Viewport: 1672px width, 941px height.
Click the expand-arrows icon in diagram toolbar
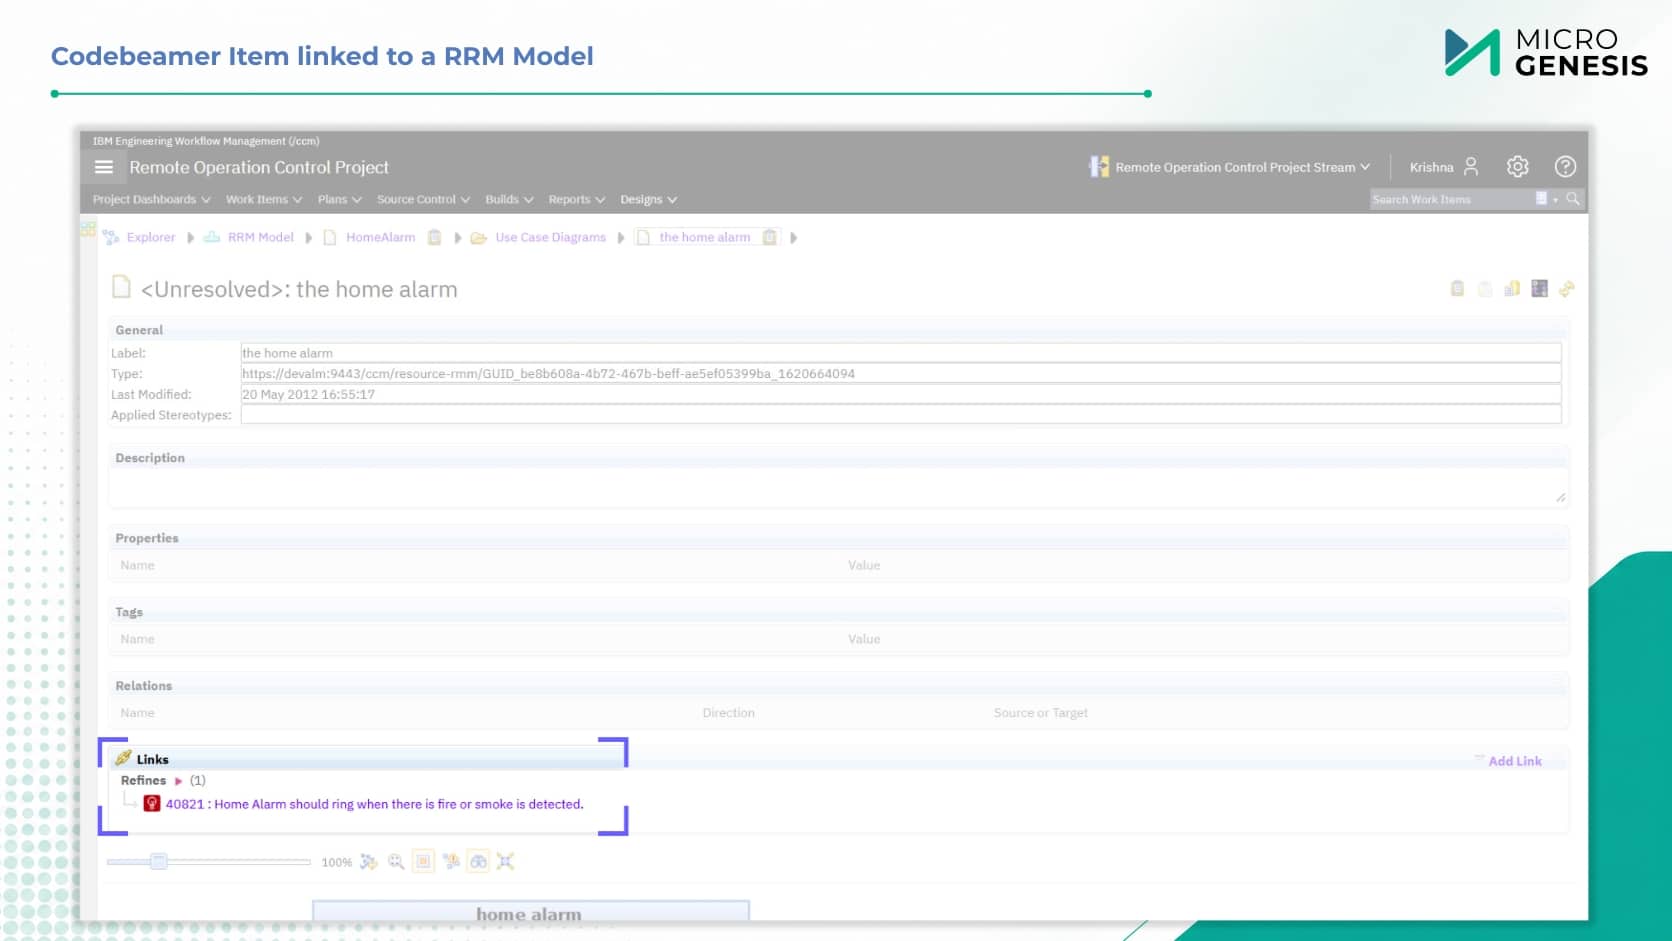(x=506, y=862)
